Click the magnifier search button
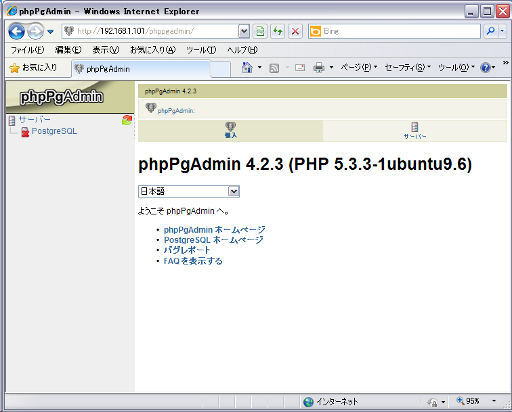Viewport: 512px width, 412px height. 490,31
